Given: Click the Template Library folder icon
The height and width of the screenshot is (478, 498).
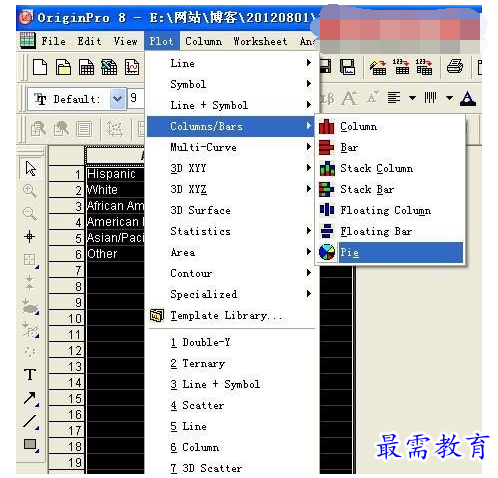Looking at the screenshot, I should tap(157, 315).
